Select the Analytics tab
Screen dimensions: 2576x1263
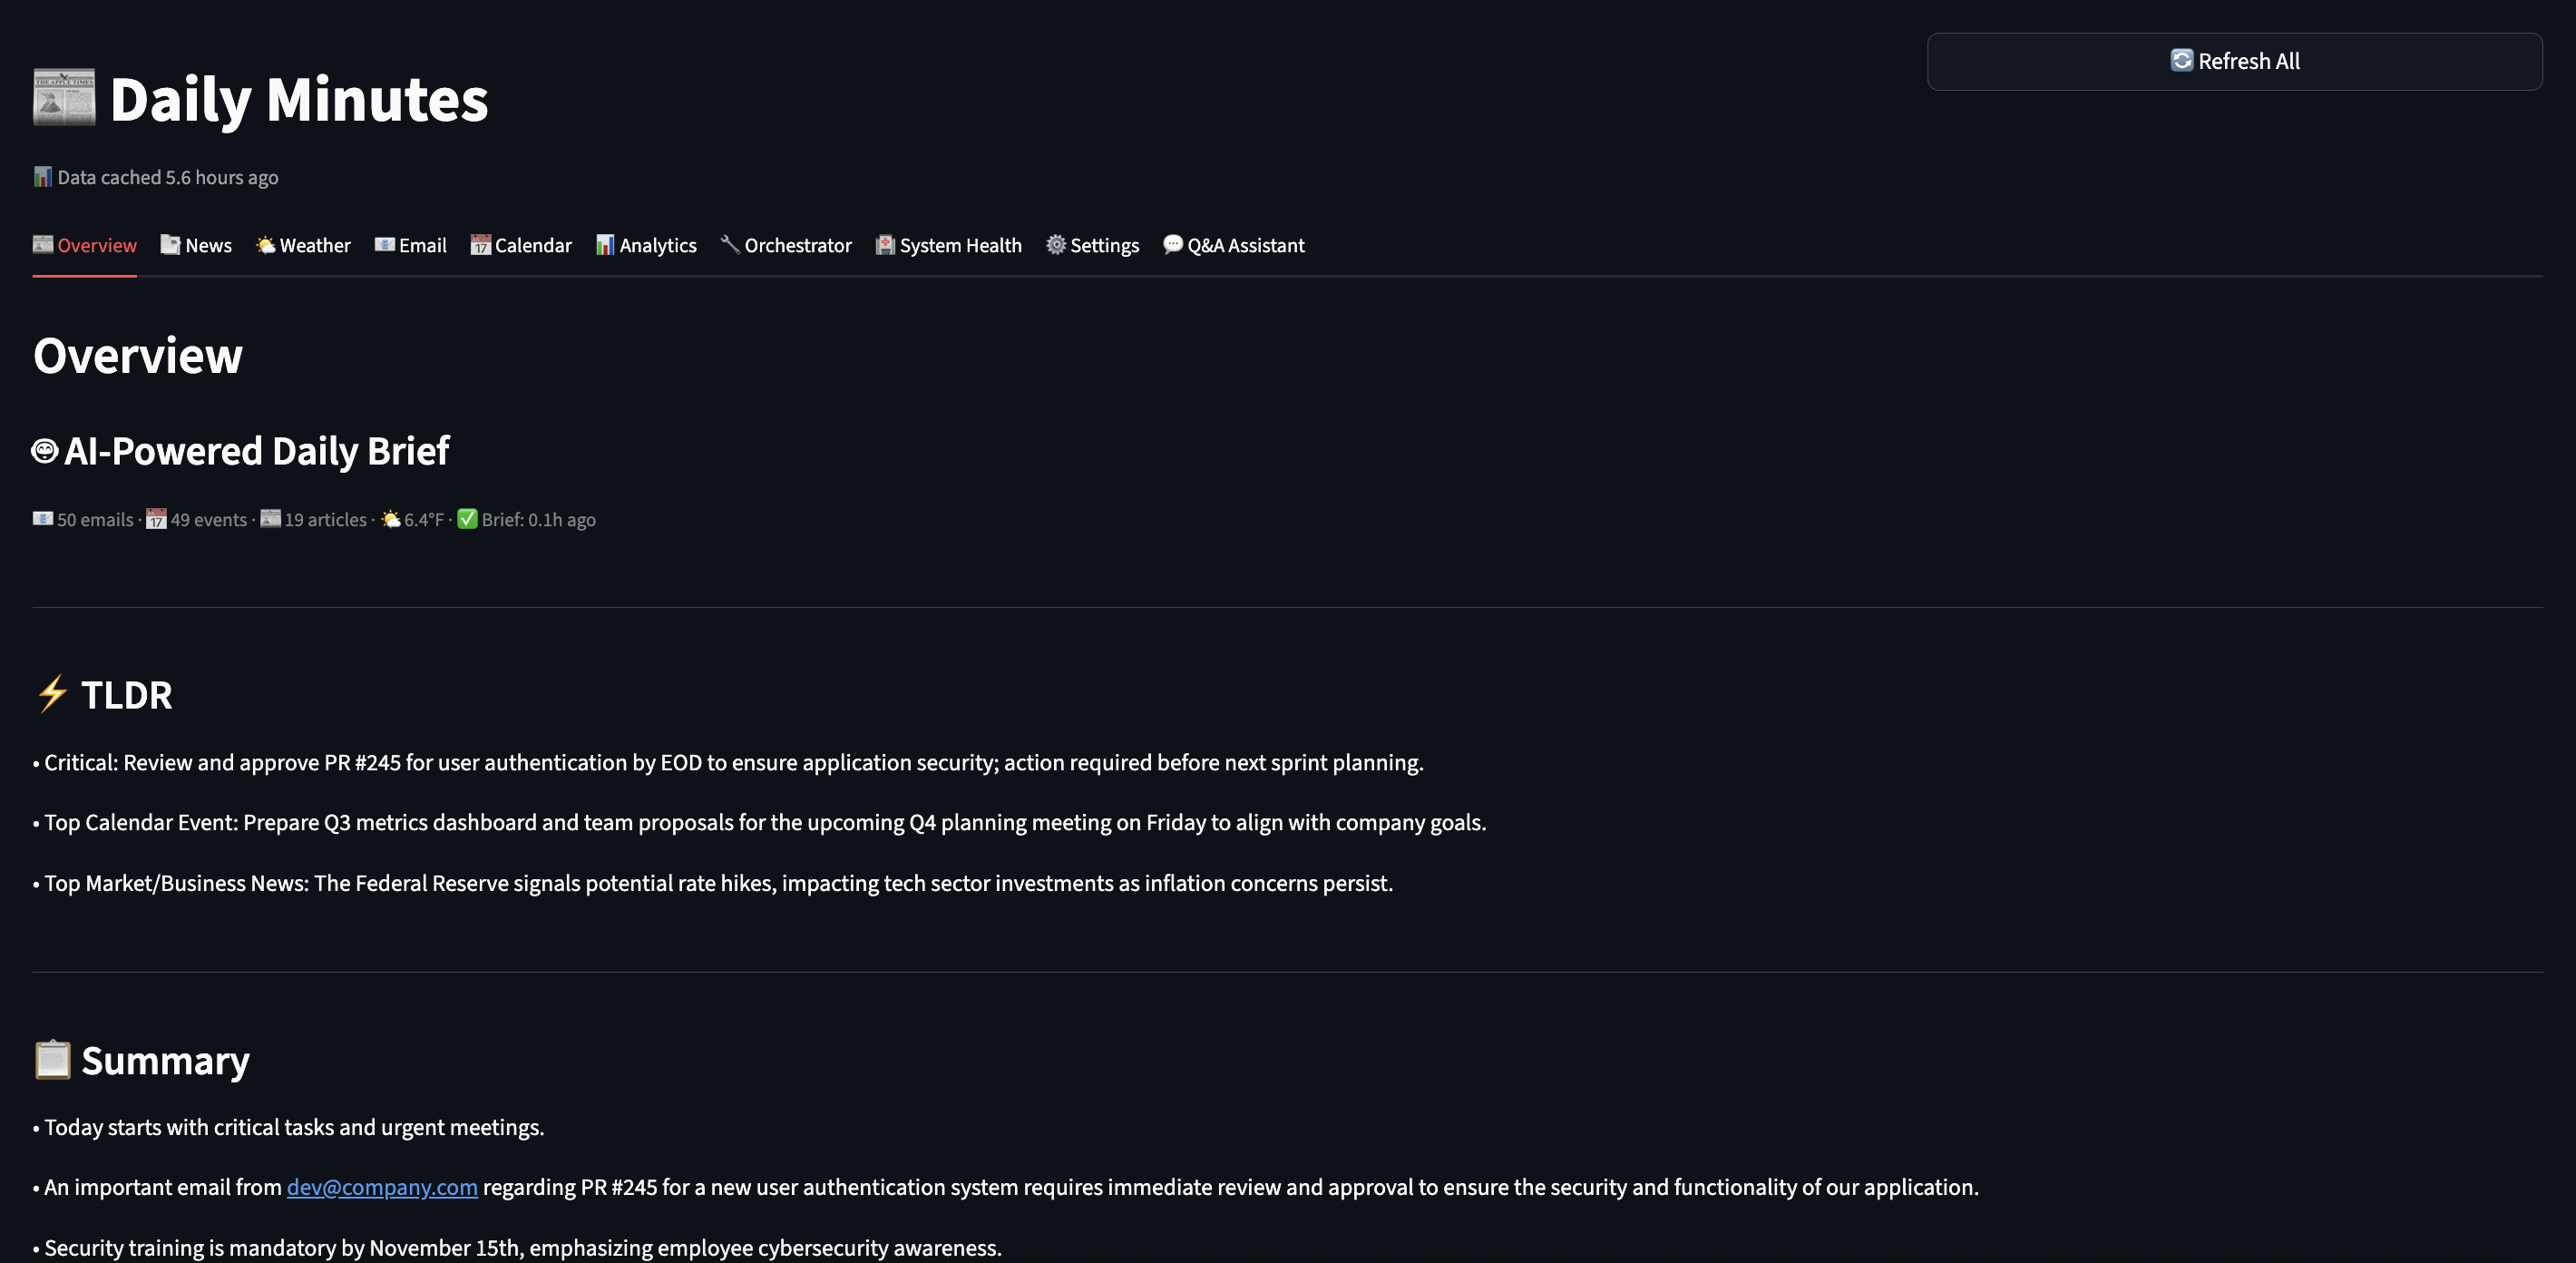tap(646, 245)
